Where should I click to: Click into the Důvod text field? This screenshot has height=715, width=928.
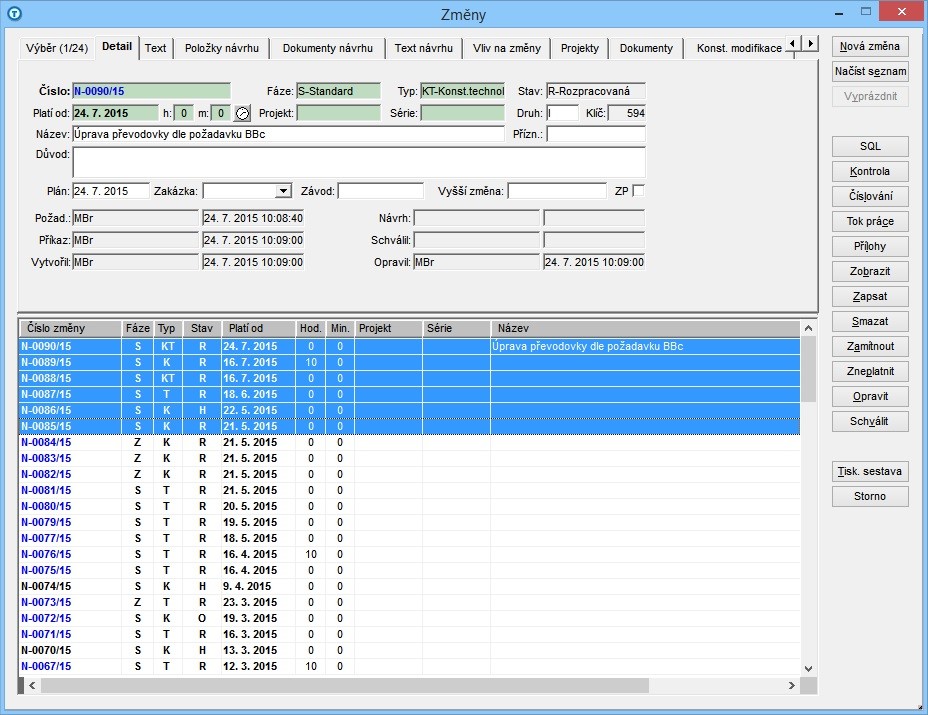pos(358,162)
